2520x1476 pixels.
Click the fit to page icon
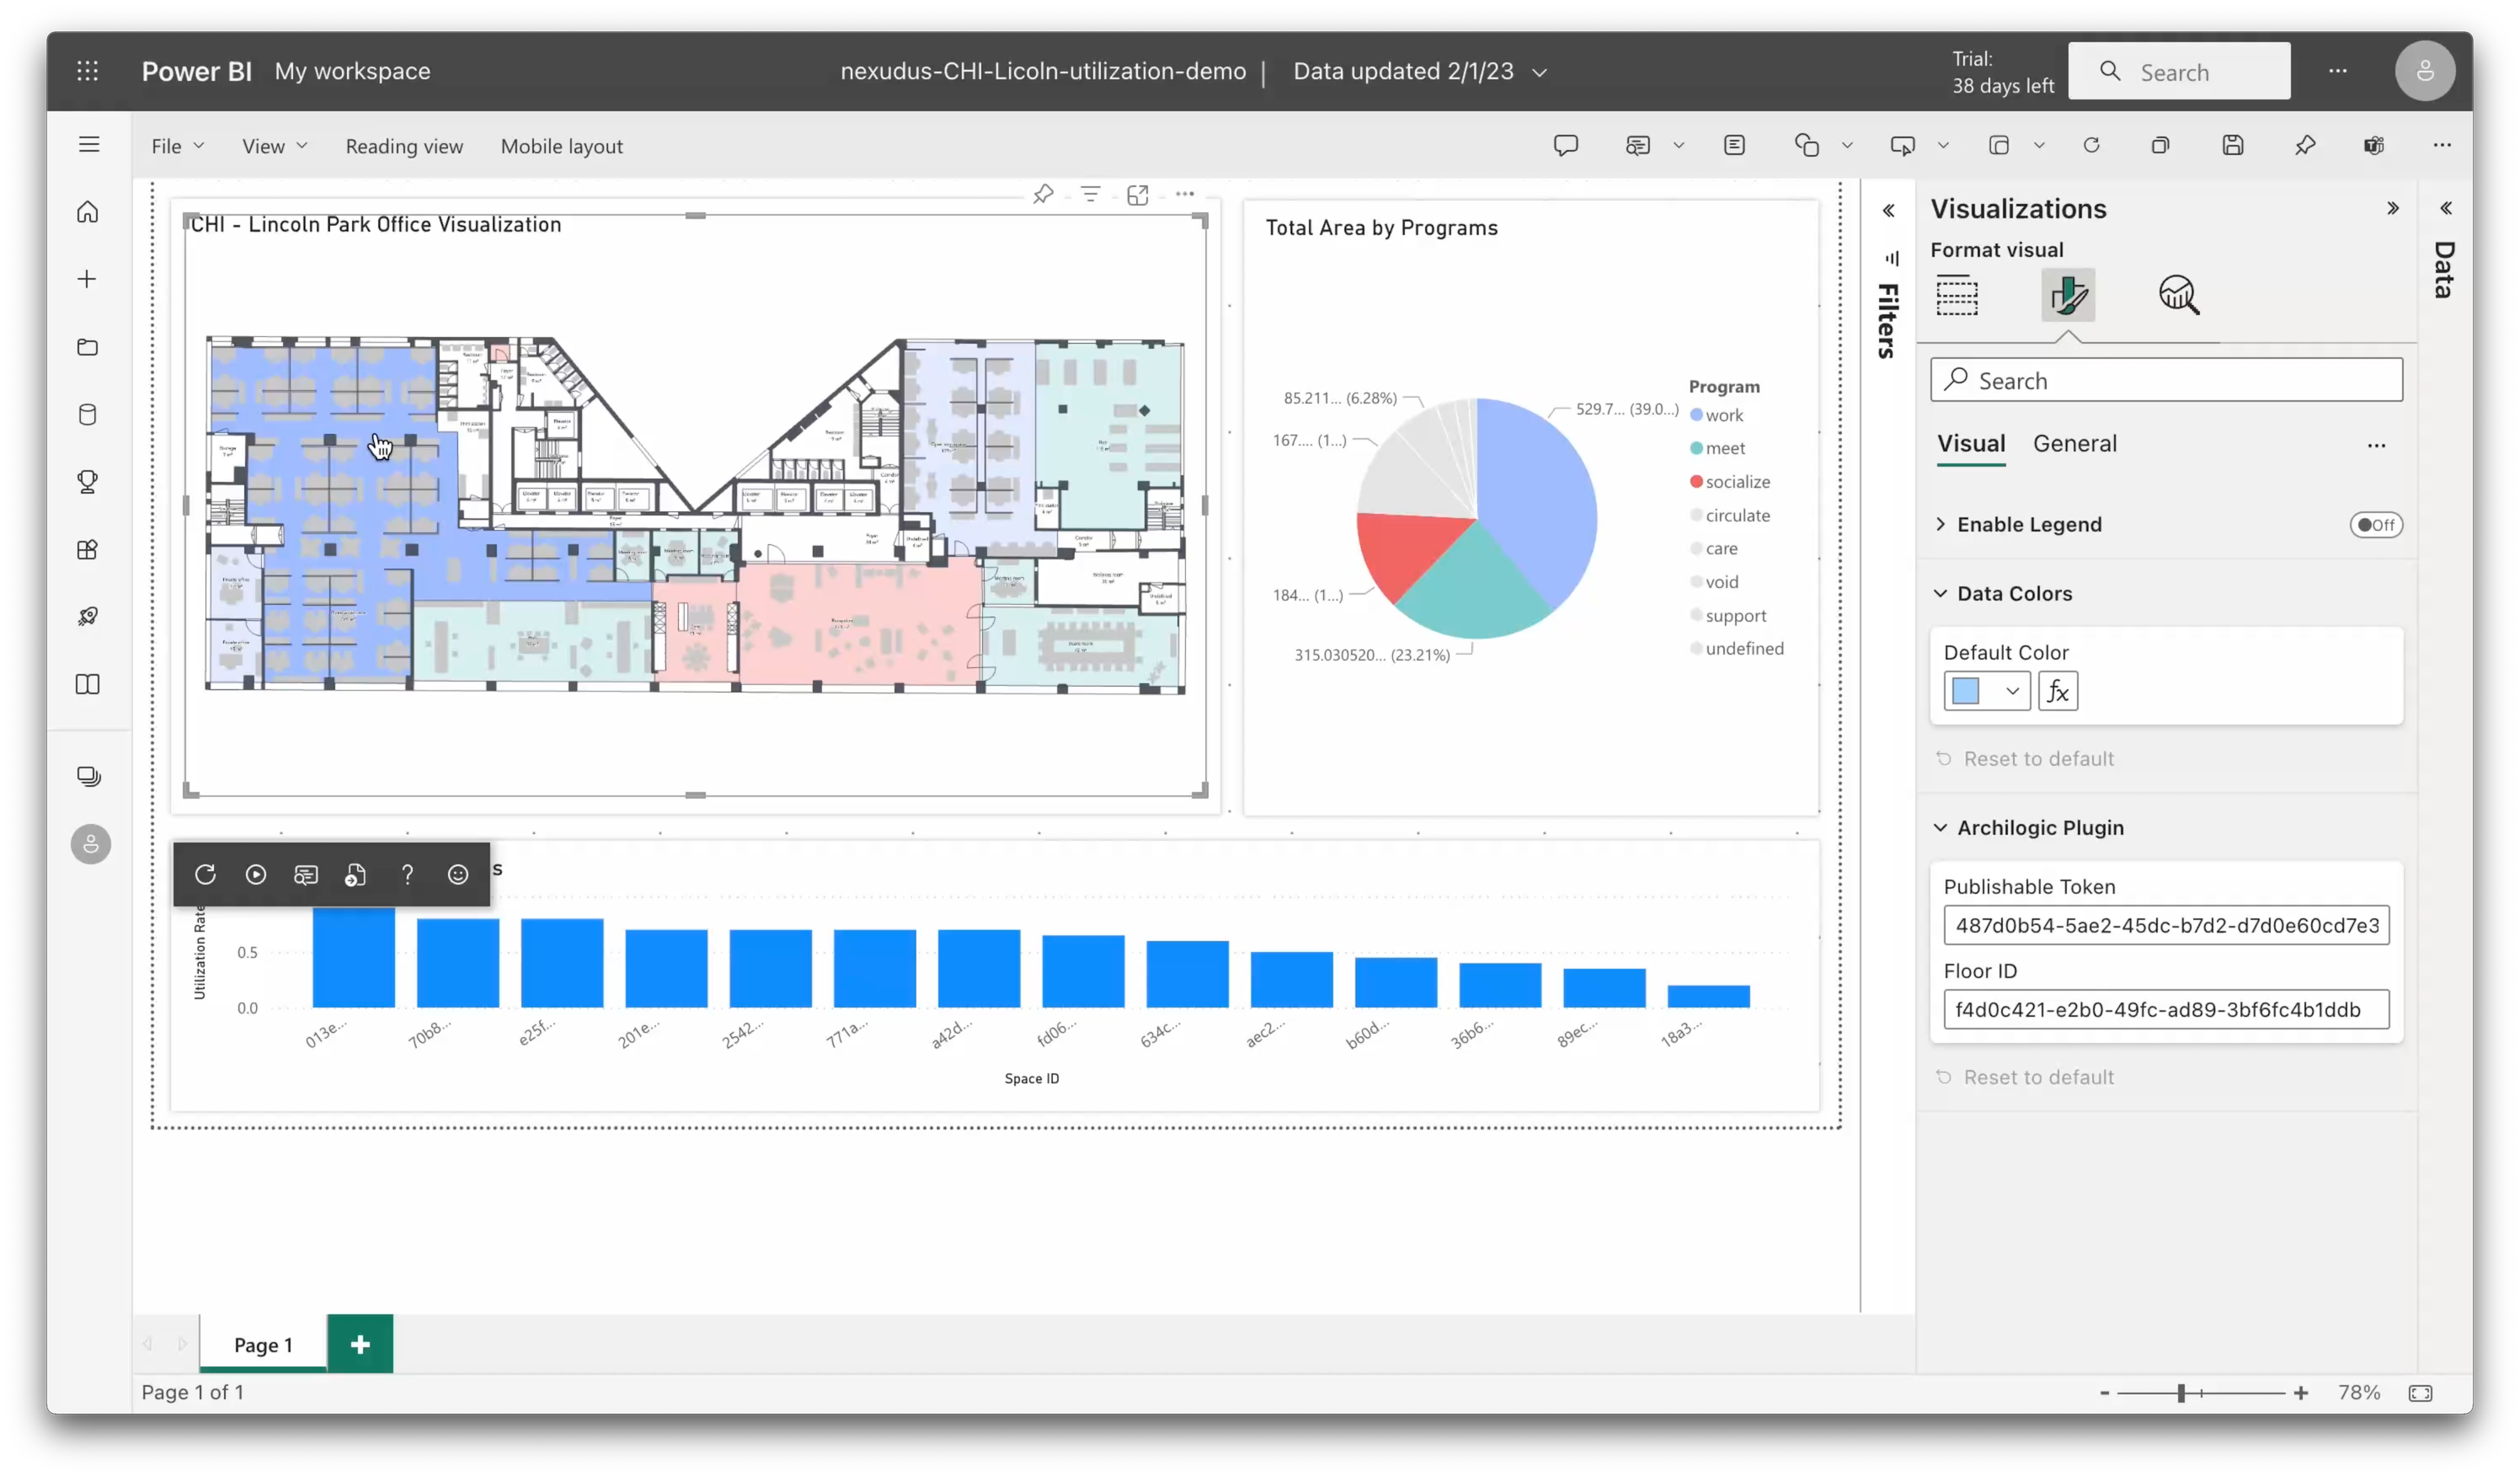[2420, 1393]
